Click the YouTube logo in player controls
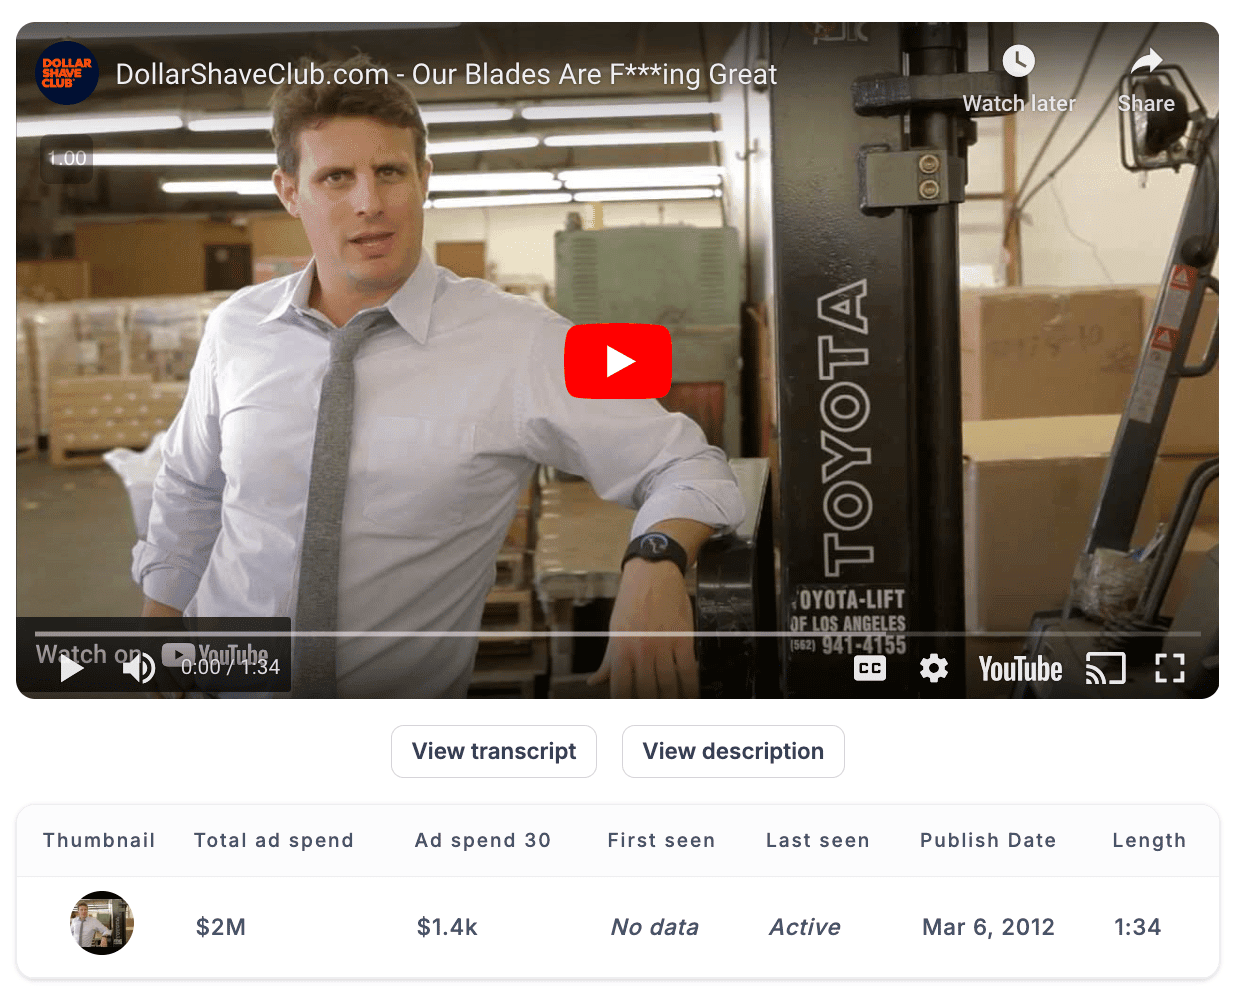Screen dimensions: 1244x996 [1020, 668]
